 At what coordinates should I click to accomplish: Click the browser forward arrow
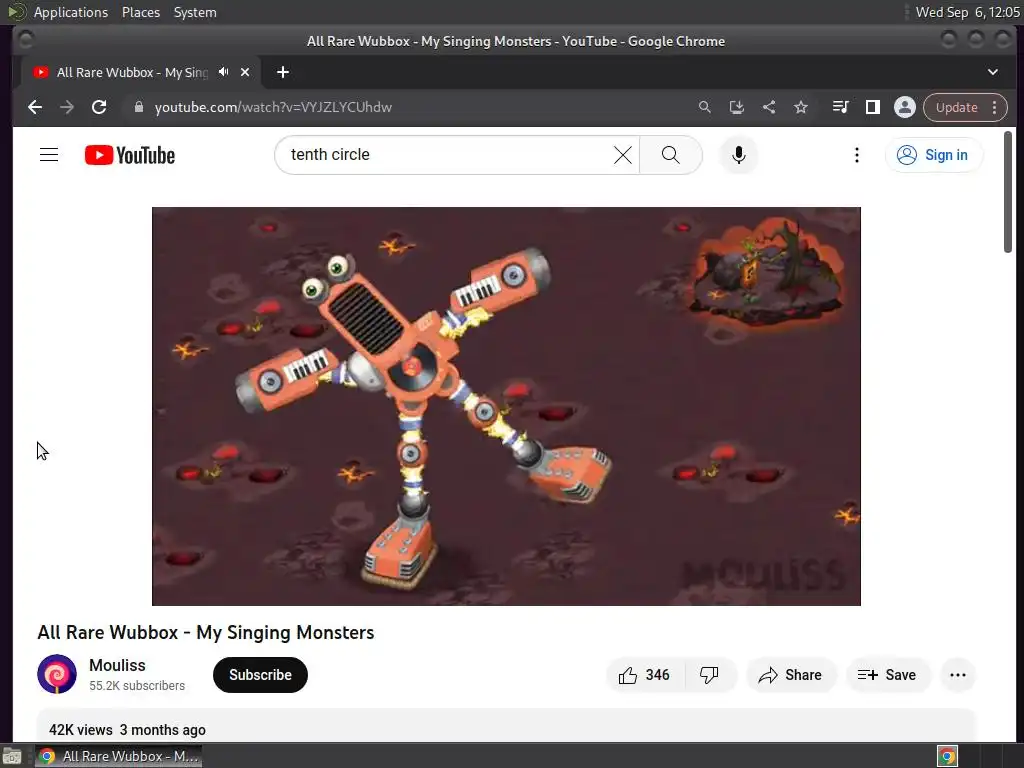[x=67, y=107]
